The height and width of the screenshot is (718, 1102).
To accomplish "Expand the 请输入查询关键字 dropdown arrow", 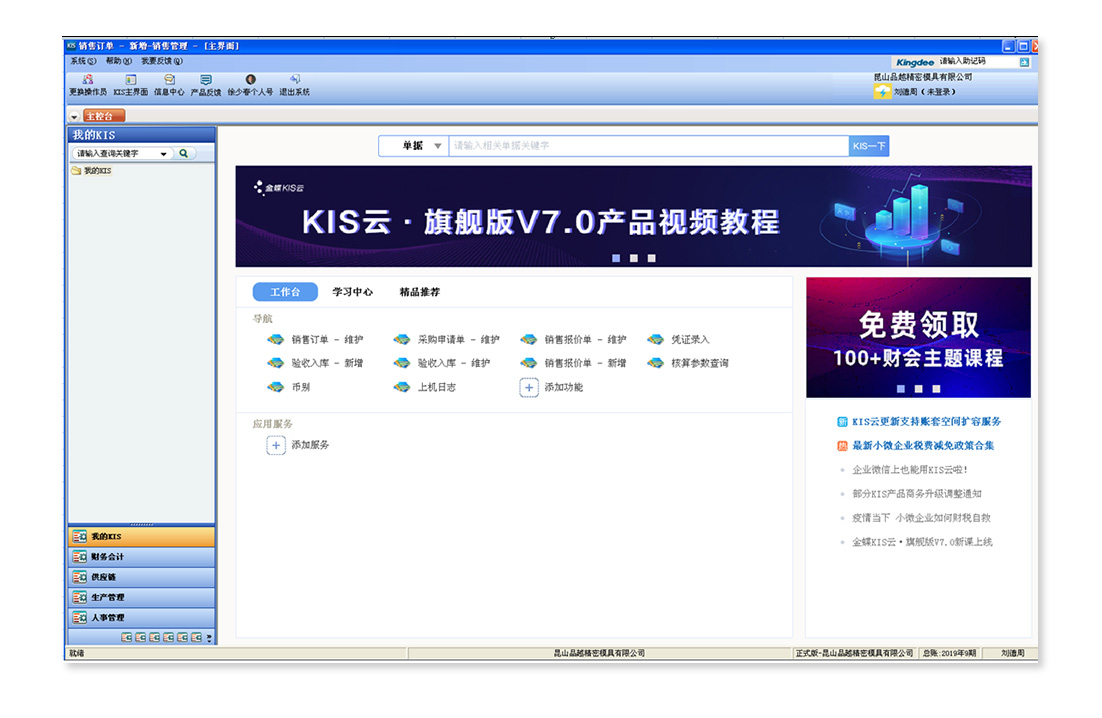I will pyautogui.click(x=164, y=154).
